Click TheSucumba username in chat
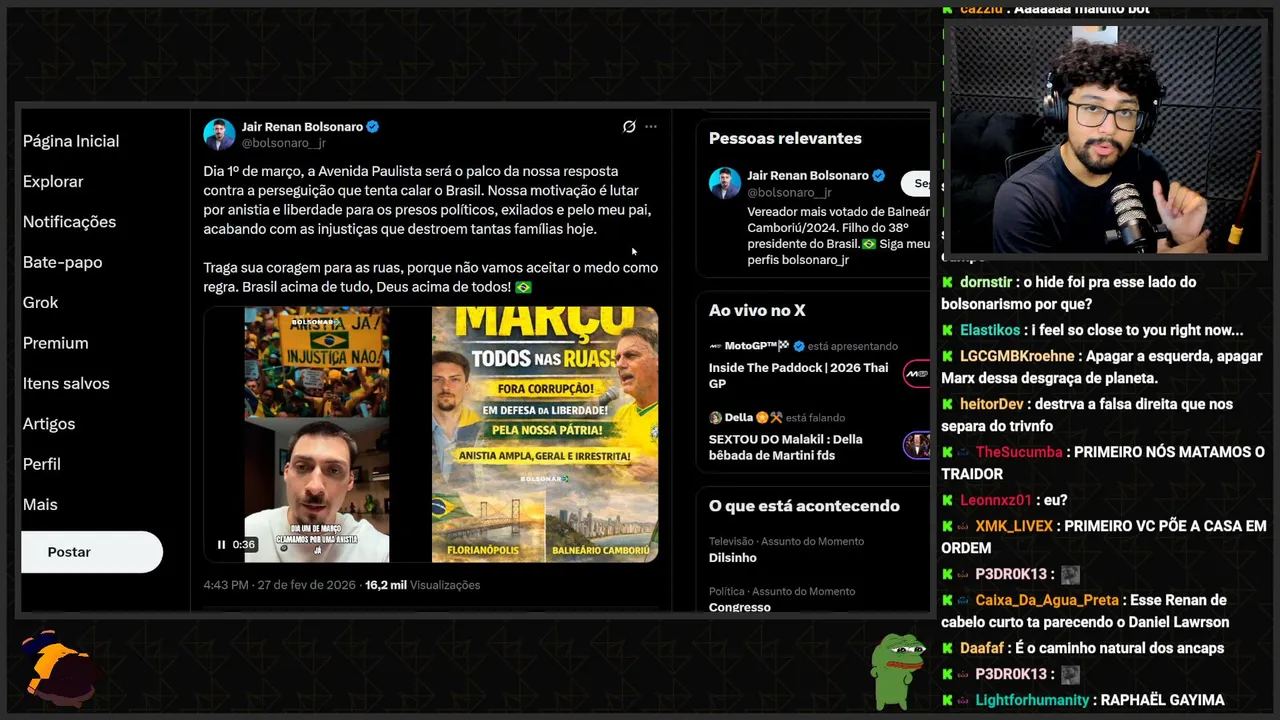Screen dimensions: 1280x720 point(1019,452)
